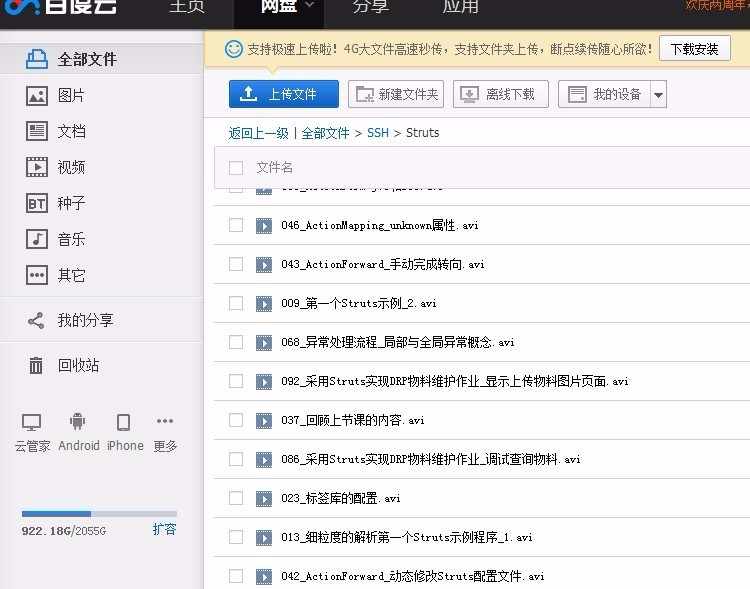The height and width of the screenshot is (589, 750).
Task: Click the 文件名 column header
Action: coord(275,167)
